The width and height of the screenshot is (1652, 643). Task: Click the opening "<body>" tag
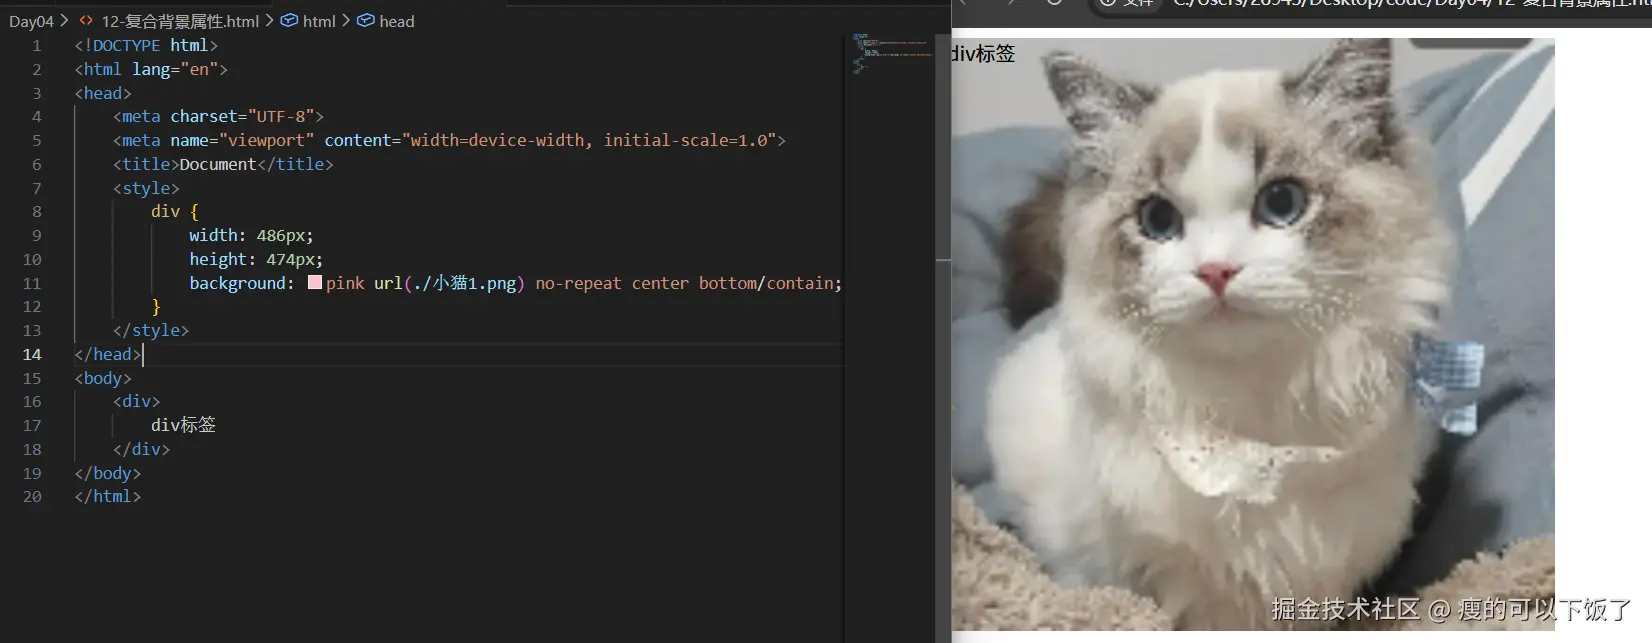click(x=103, y=379)
